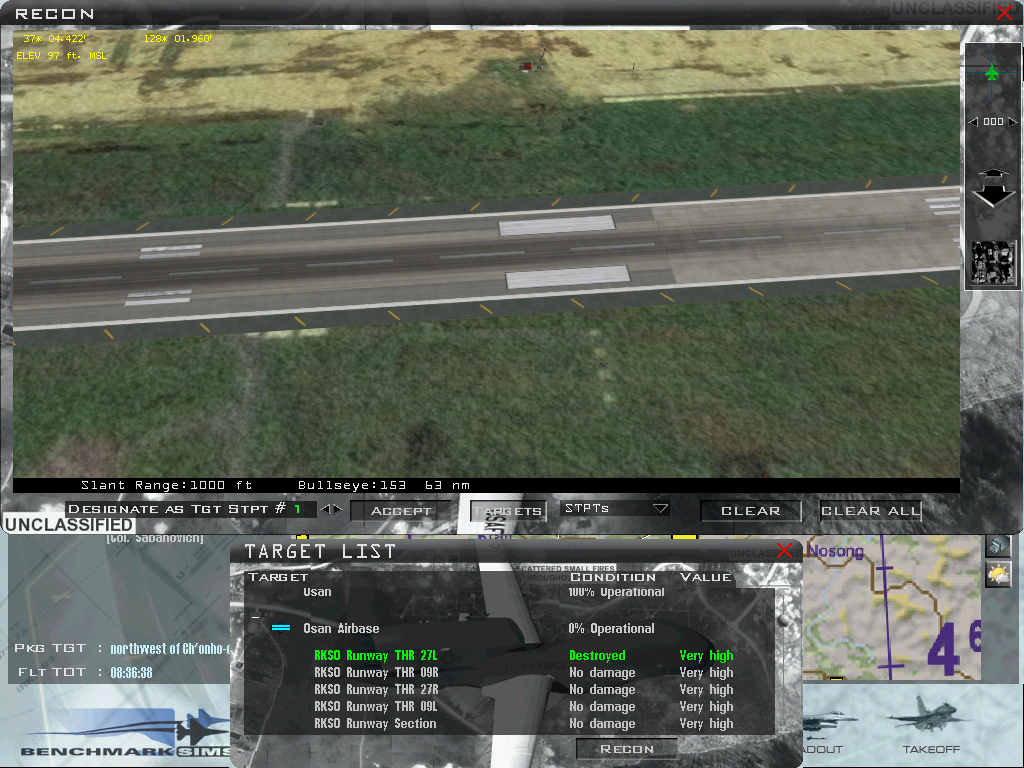Click the Pkg Tgt value text
The height and width of the screenshot is (768, 1024).
[170, 648]
